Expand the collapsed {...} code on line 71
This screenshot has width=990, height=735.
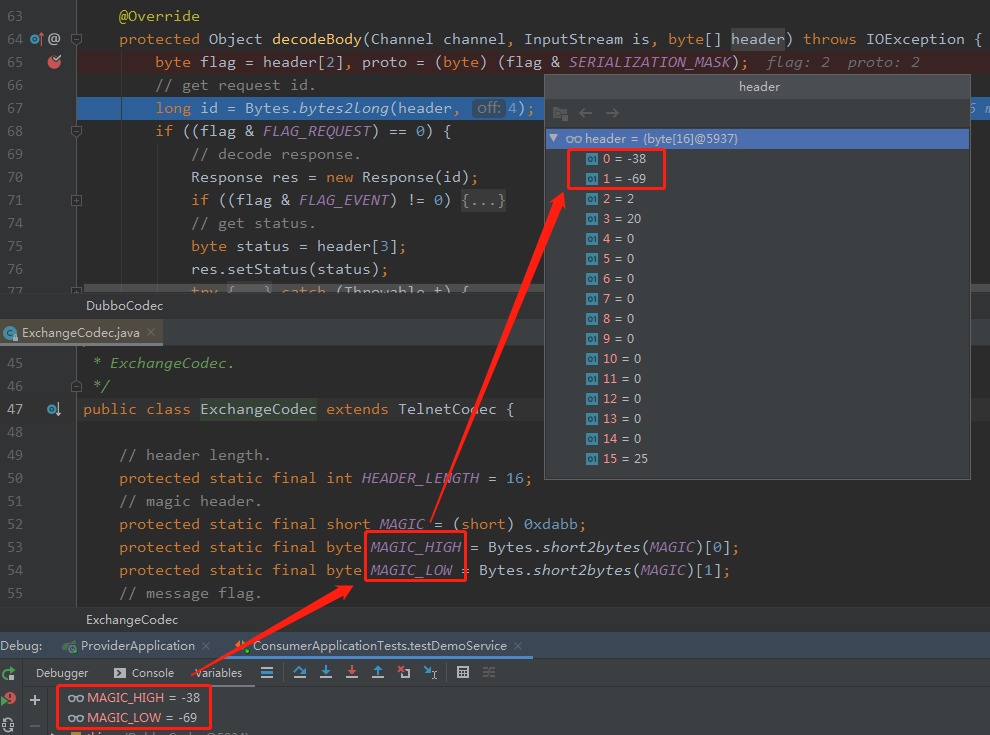[483, 200]
